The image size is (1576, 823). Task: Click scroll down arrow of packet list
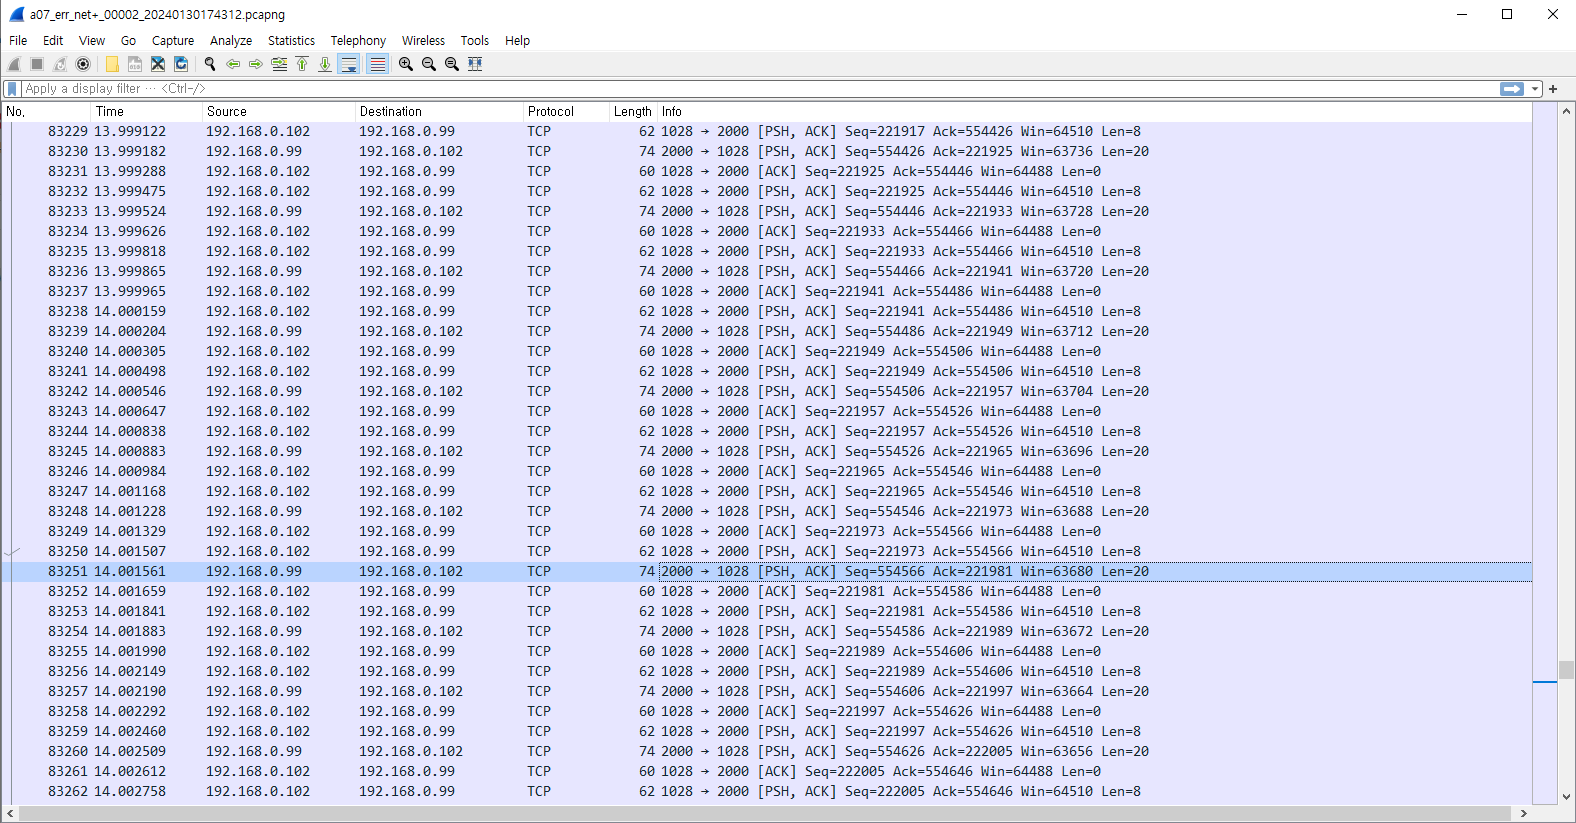[1566, 797]
